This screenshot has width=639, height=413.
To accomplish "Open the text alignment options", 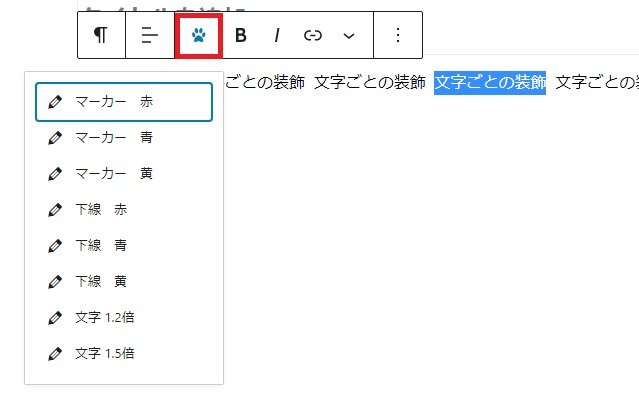I will 150,35.
